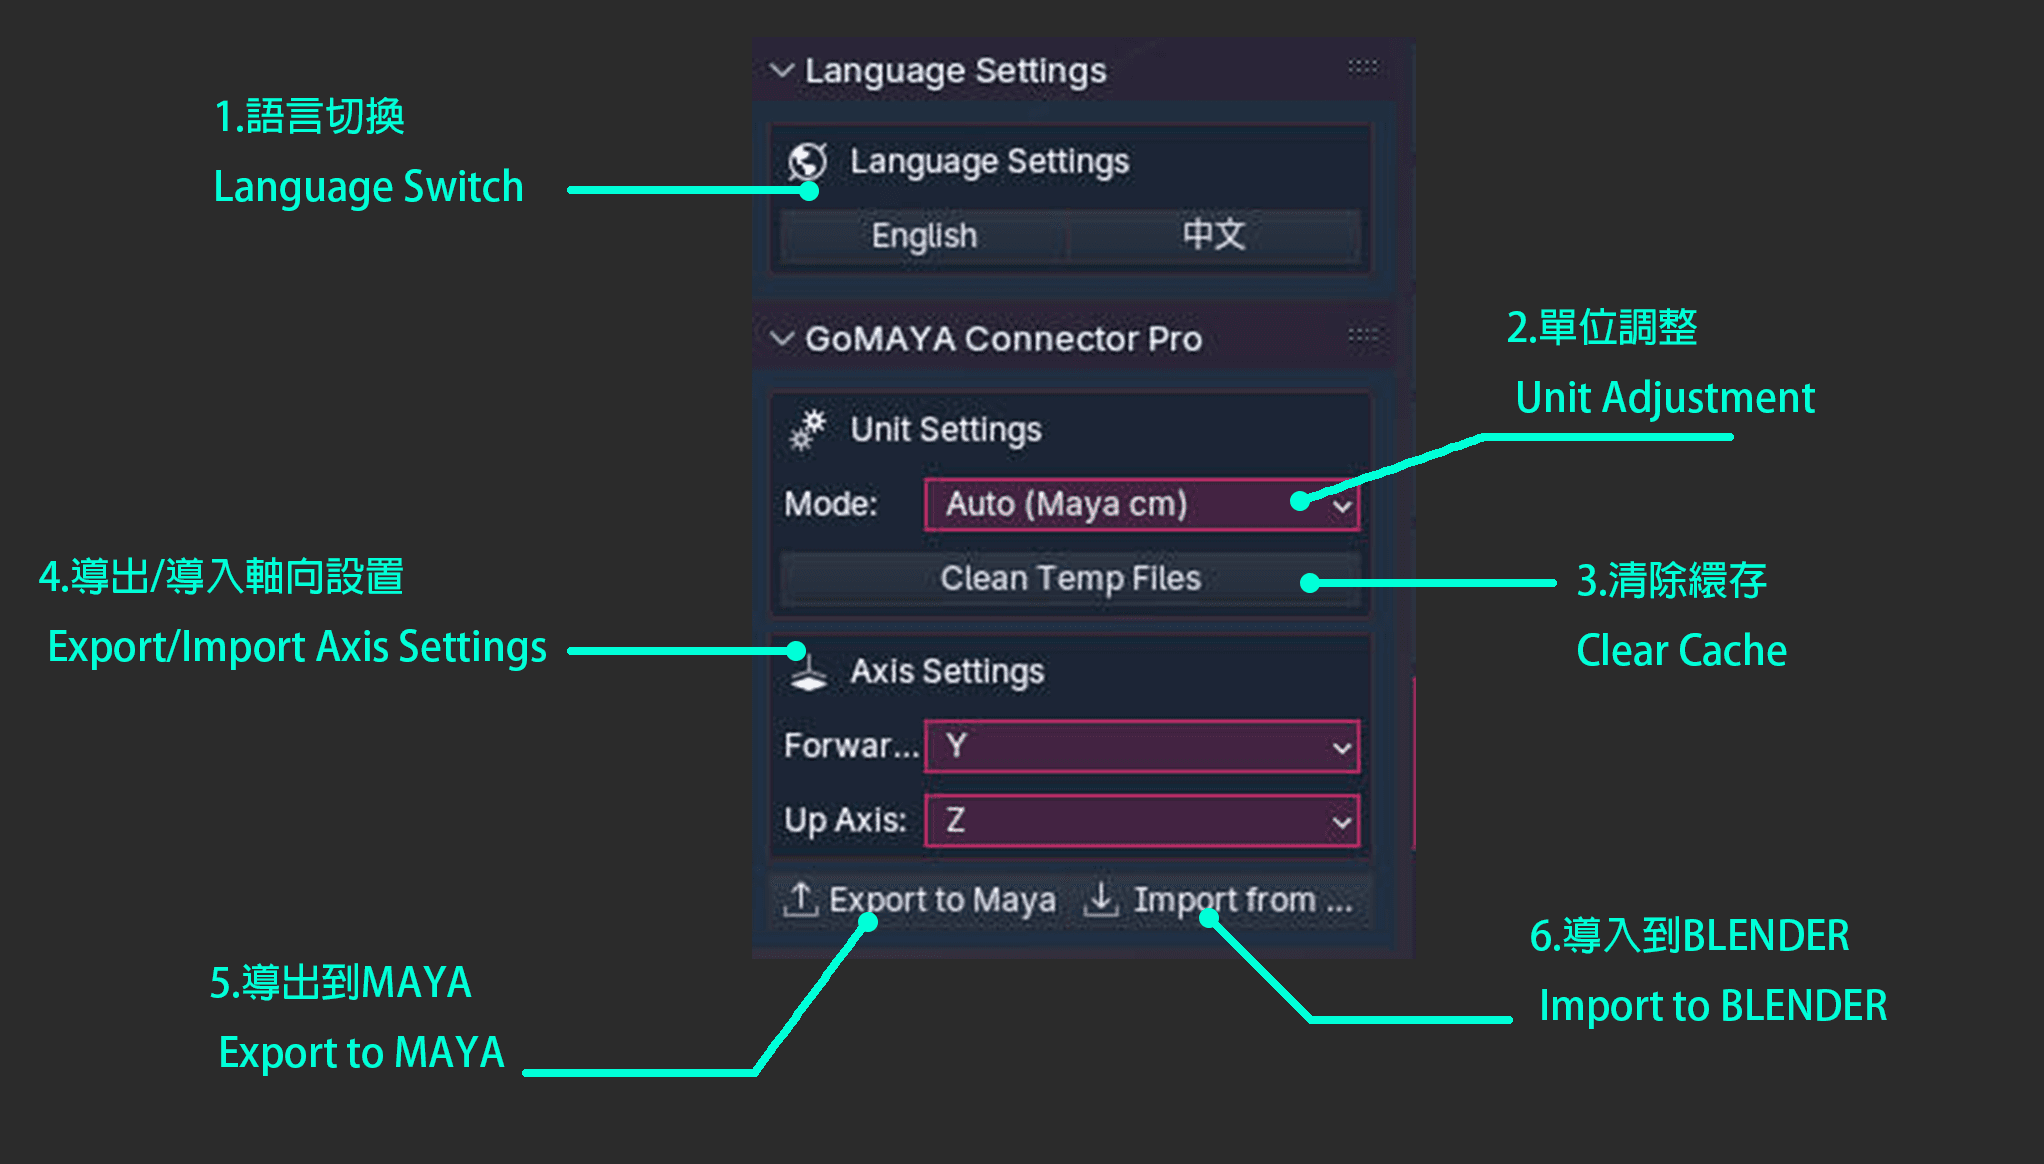Collapse the GoMAYA Connector Pro panel
The image size is (2044, 1164).
pos(782,338)
